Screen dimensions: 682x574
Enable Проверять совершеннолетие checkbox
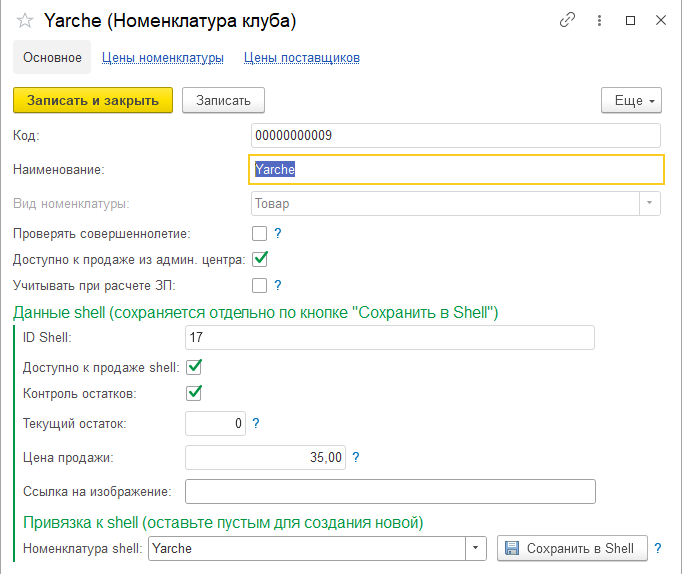click(259, 233)
